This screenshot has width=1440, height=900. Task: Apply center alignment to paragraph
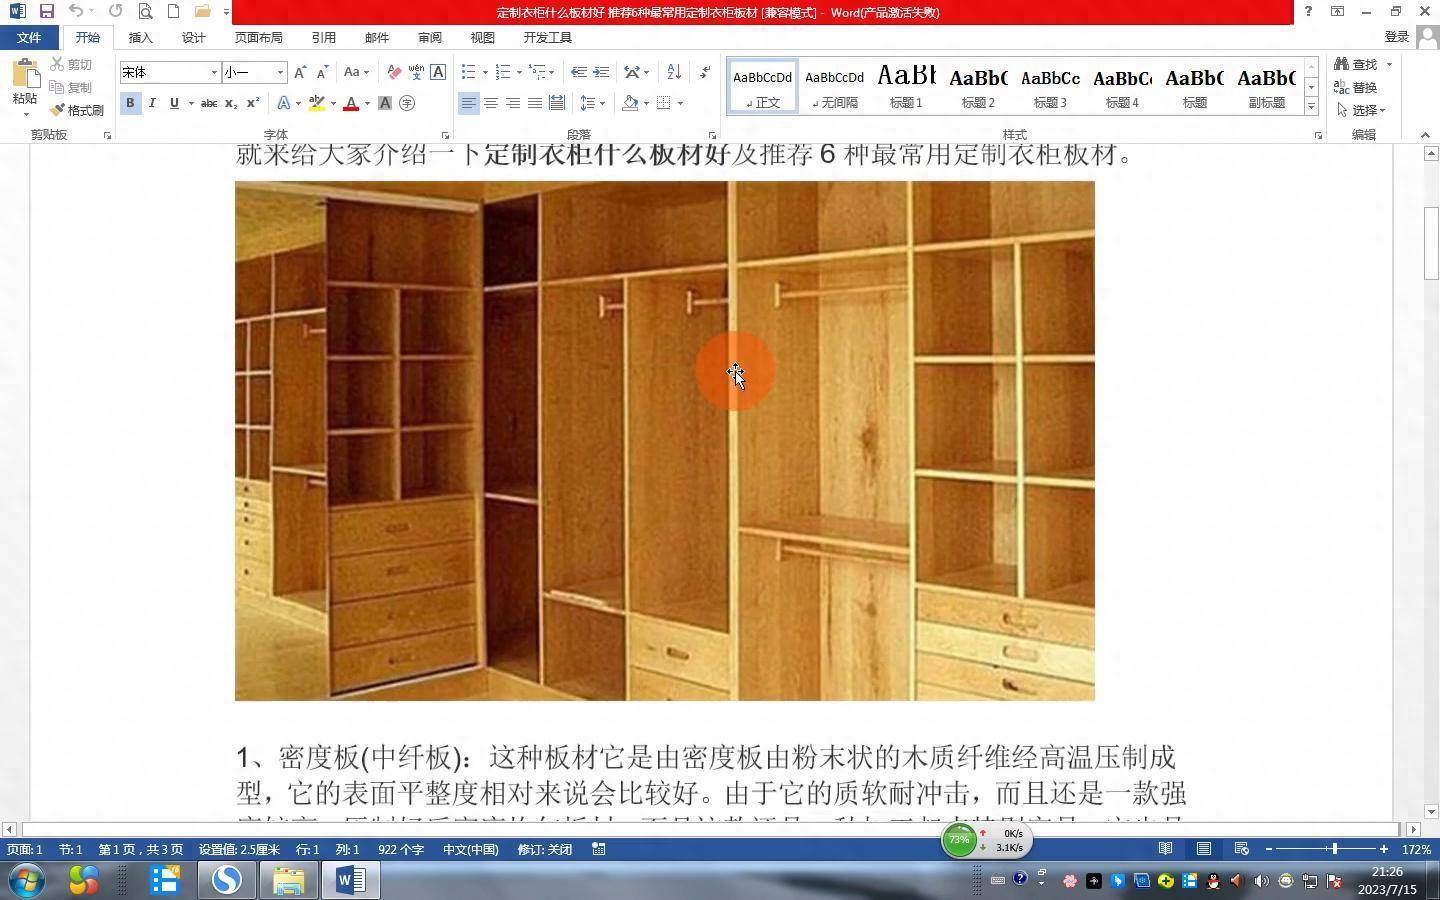491,103
